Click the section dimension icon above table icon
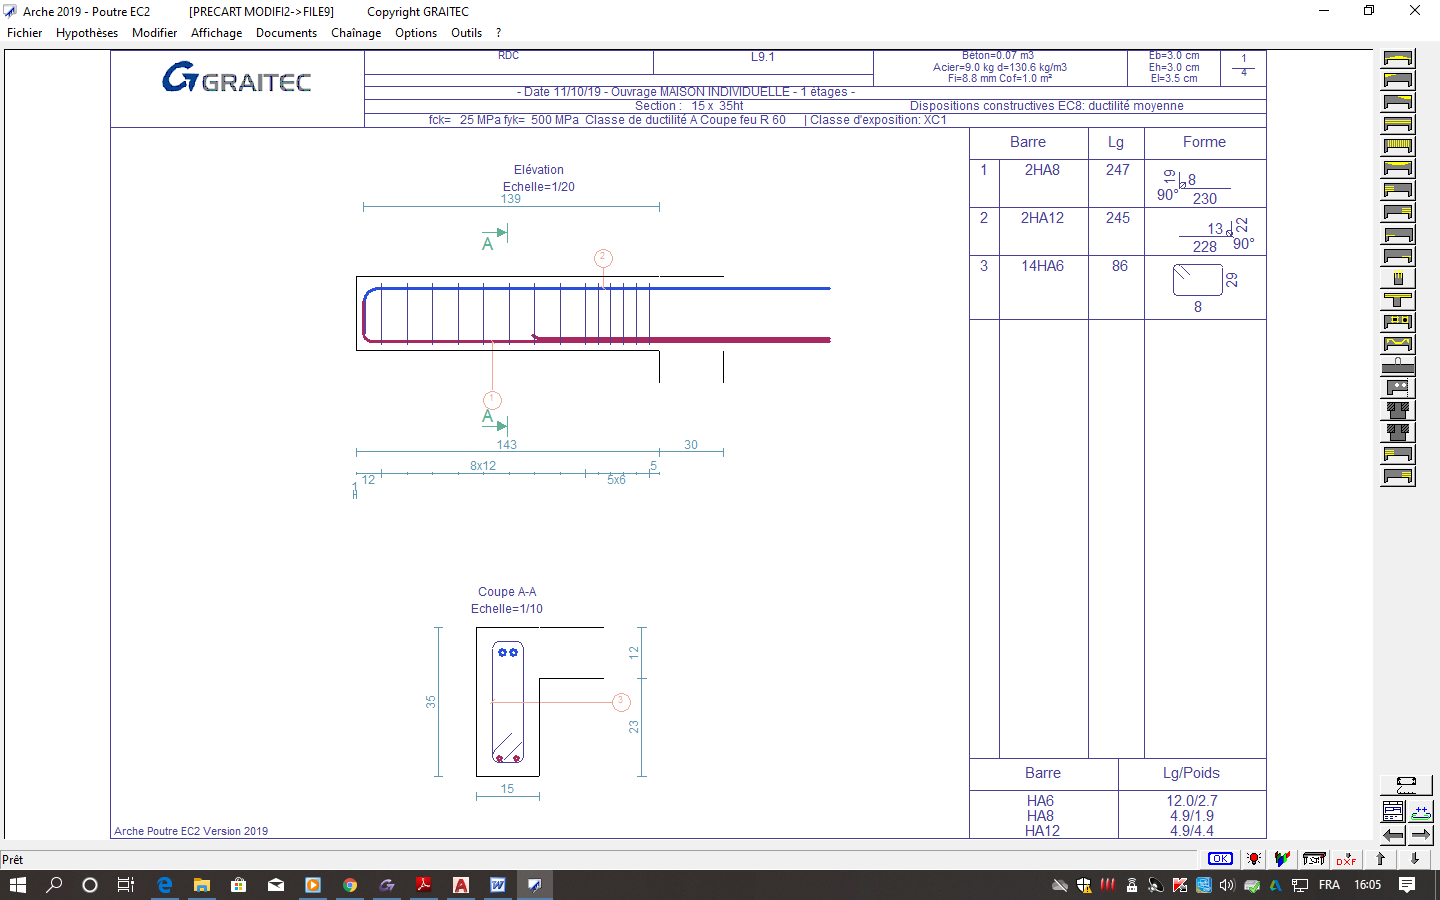 coord(1406,785)
